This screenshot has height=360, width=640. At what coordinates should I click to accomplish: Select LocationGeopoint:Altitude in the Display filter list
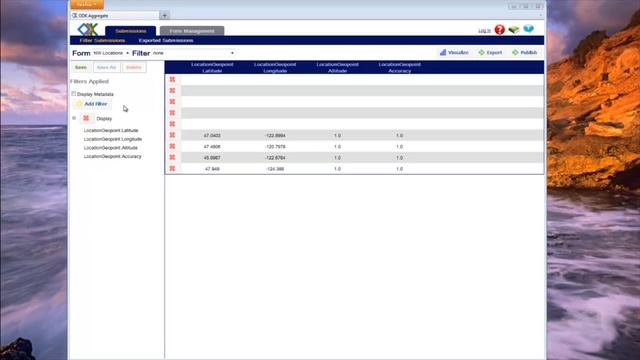point(111,148)
